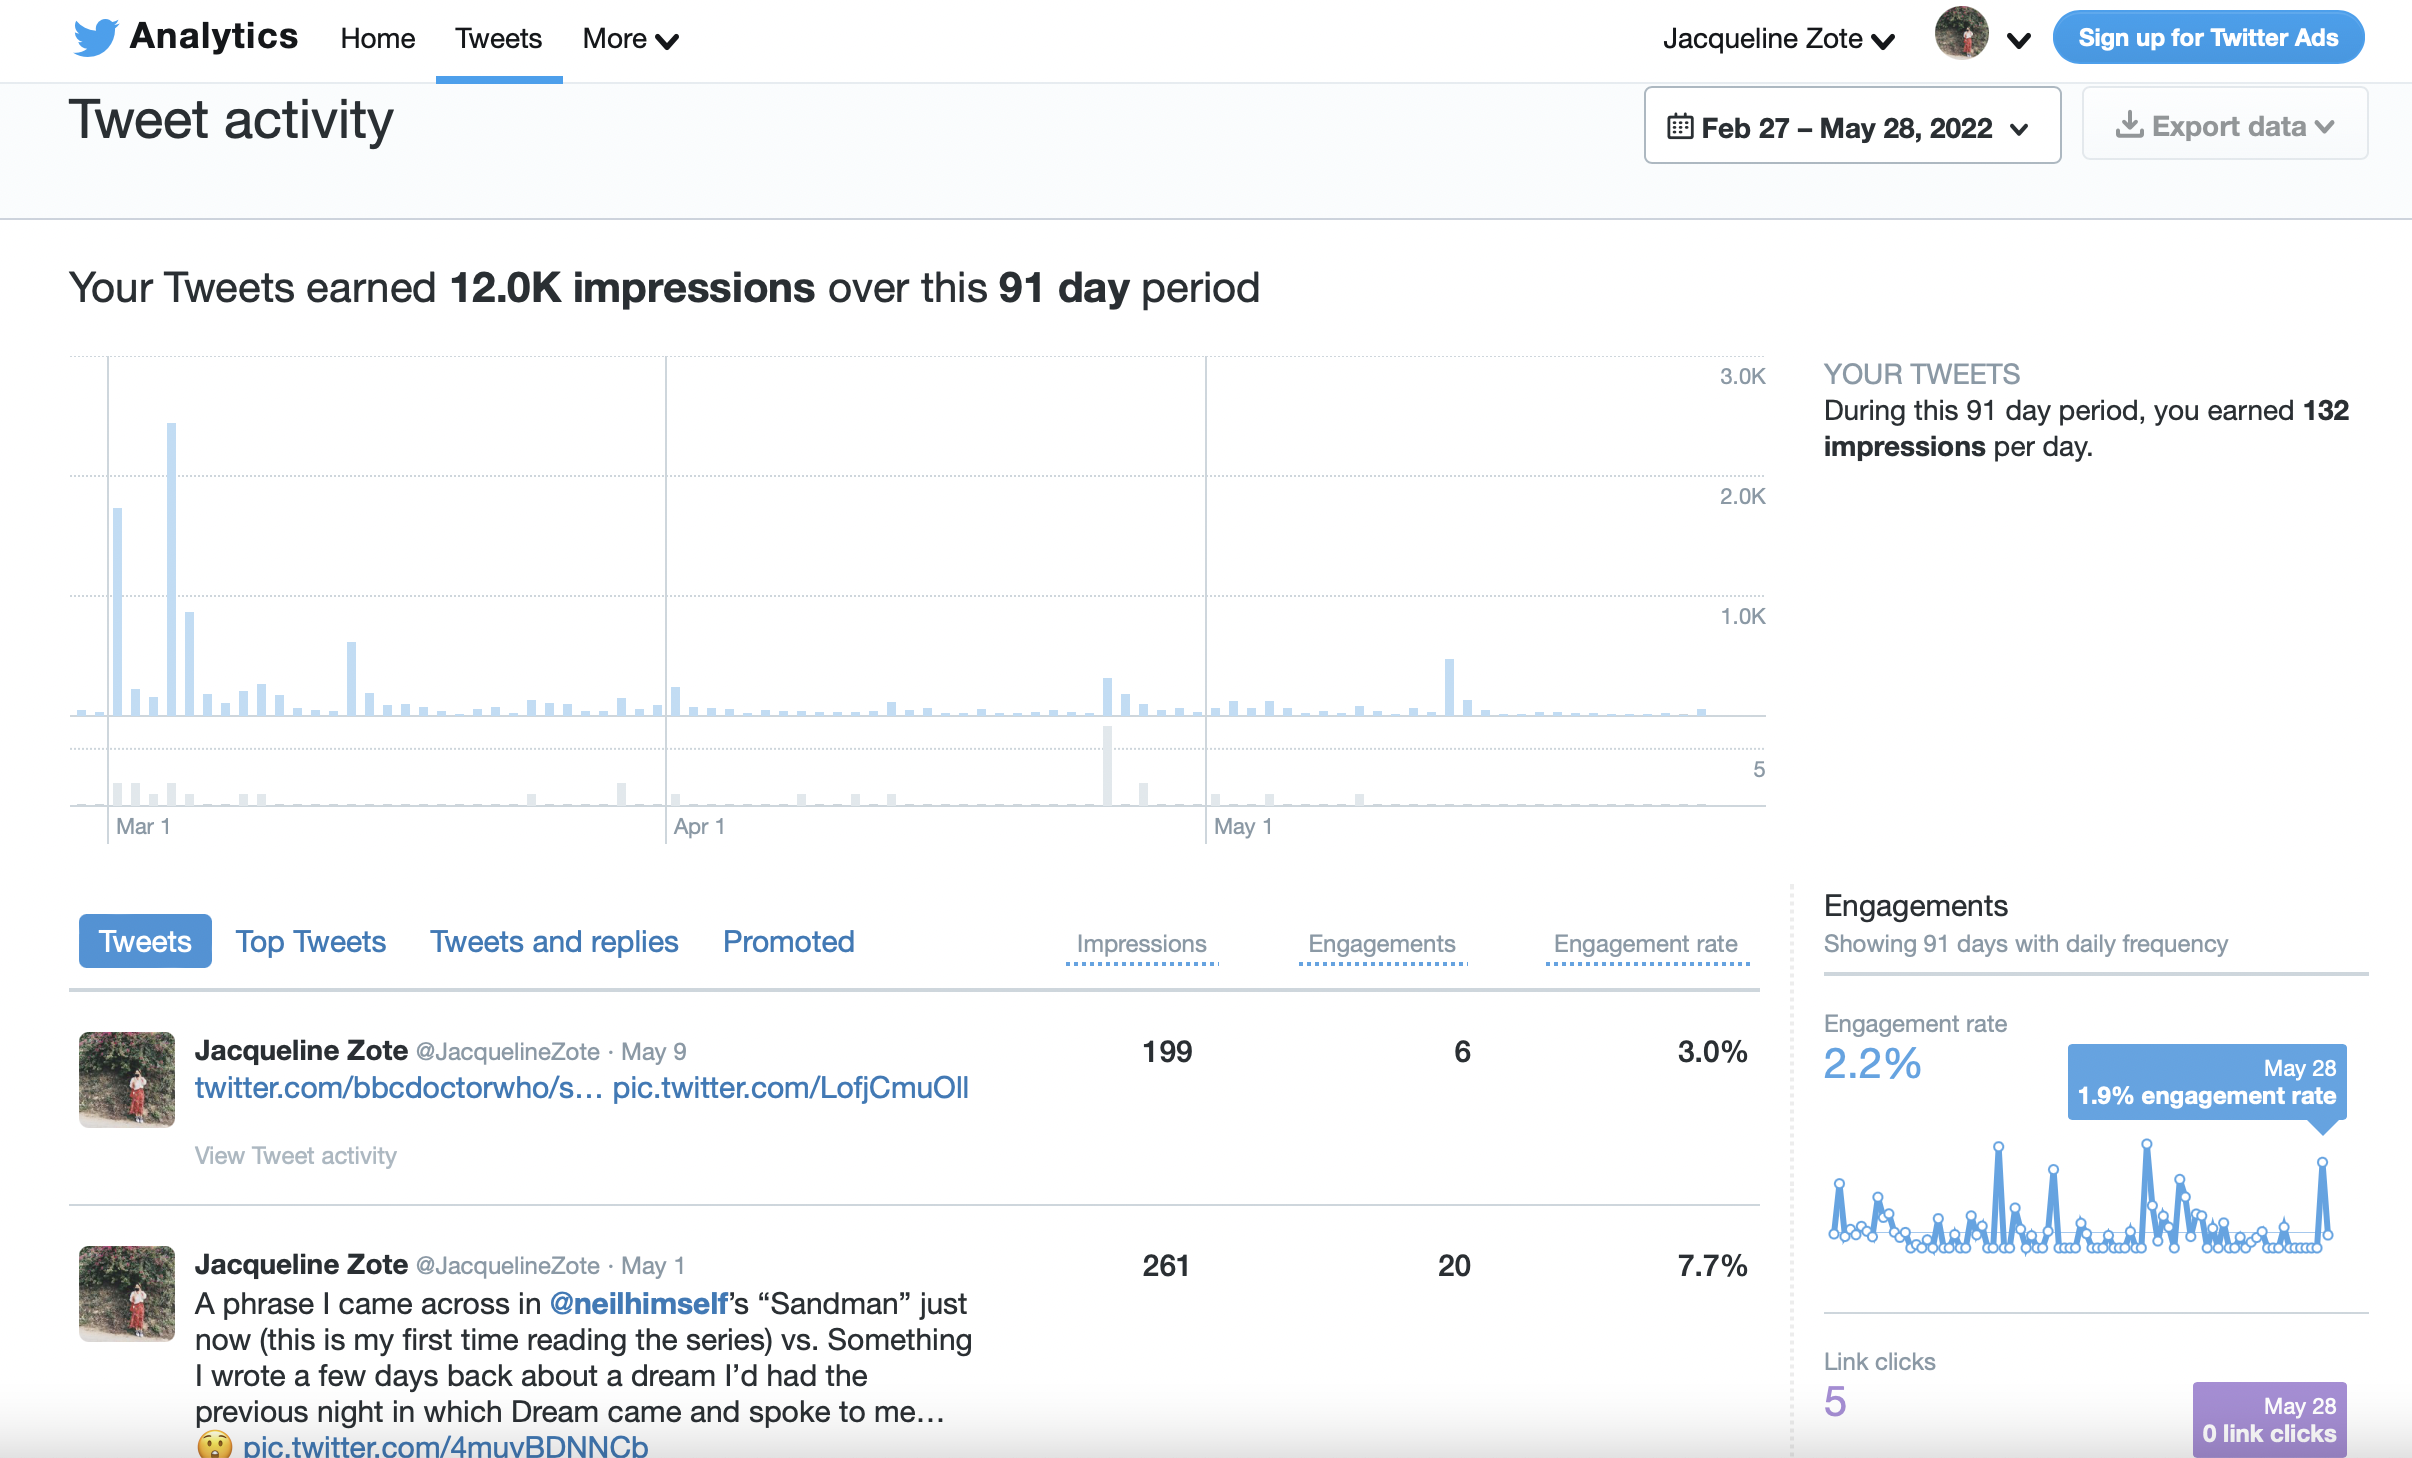Click the @neilhimself mention
Image resolution: width=2412 pixels, height=1458 pixels.
click(x=639, y=1303)
